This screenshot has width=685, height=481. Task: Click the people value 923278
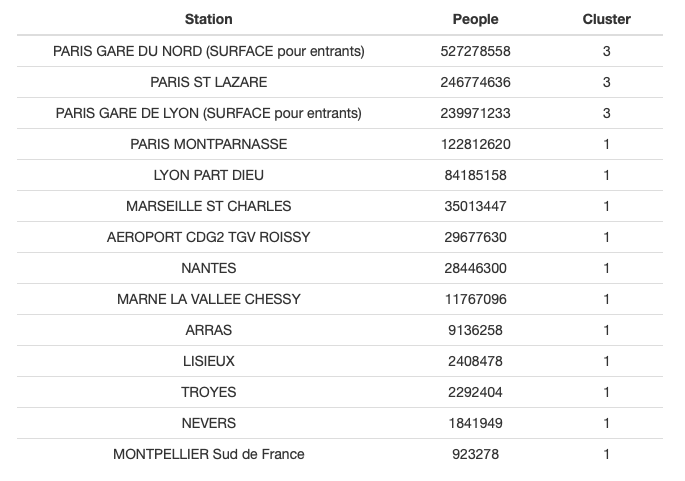point(475,454)
